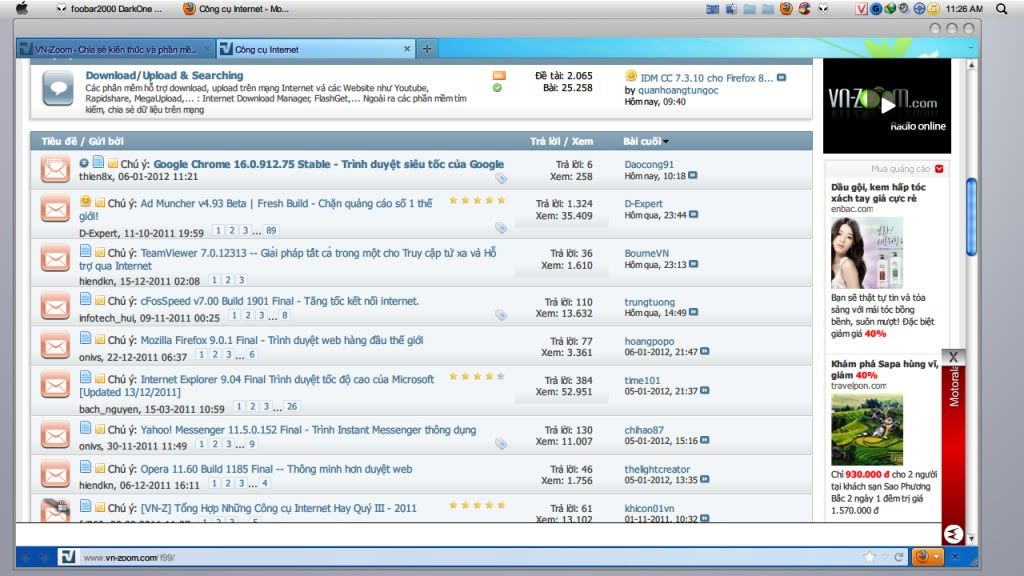This screenshot has width=1024, height=576.
Task: View last poster Daocong91 profile
Action: (x=648, y=165)
